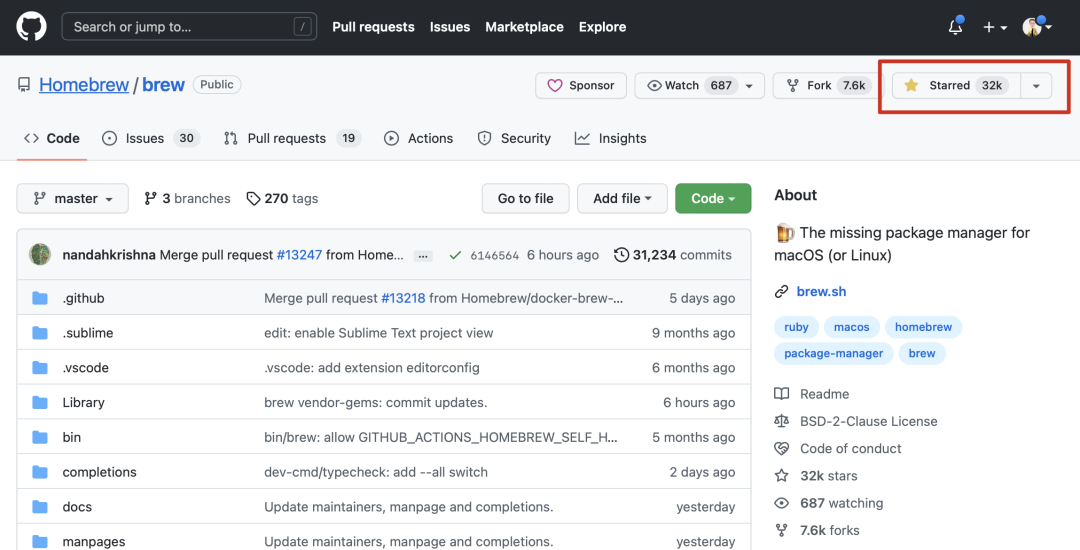Show checks via green checkmark

point(455,255)
